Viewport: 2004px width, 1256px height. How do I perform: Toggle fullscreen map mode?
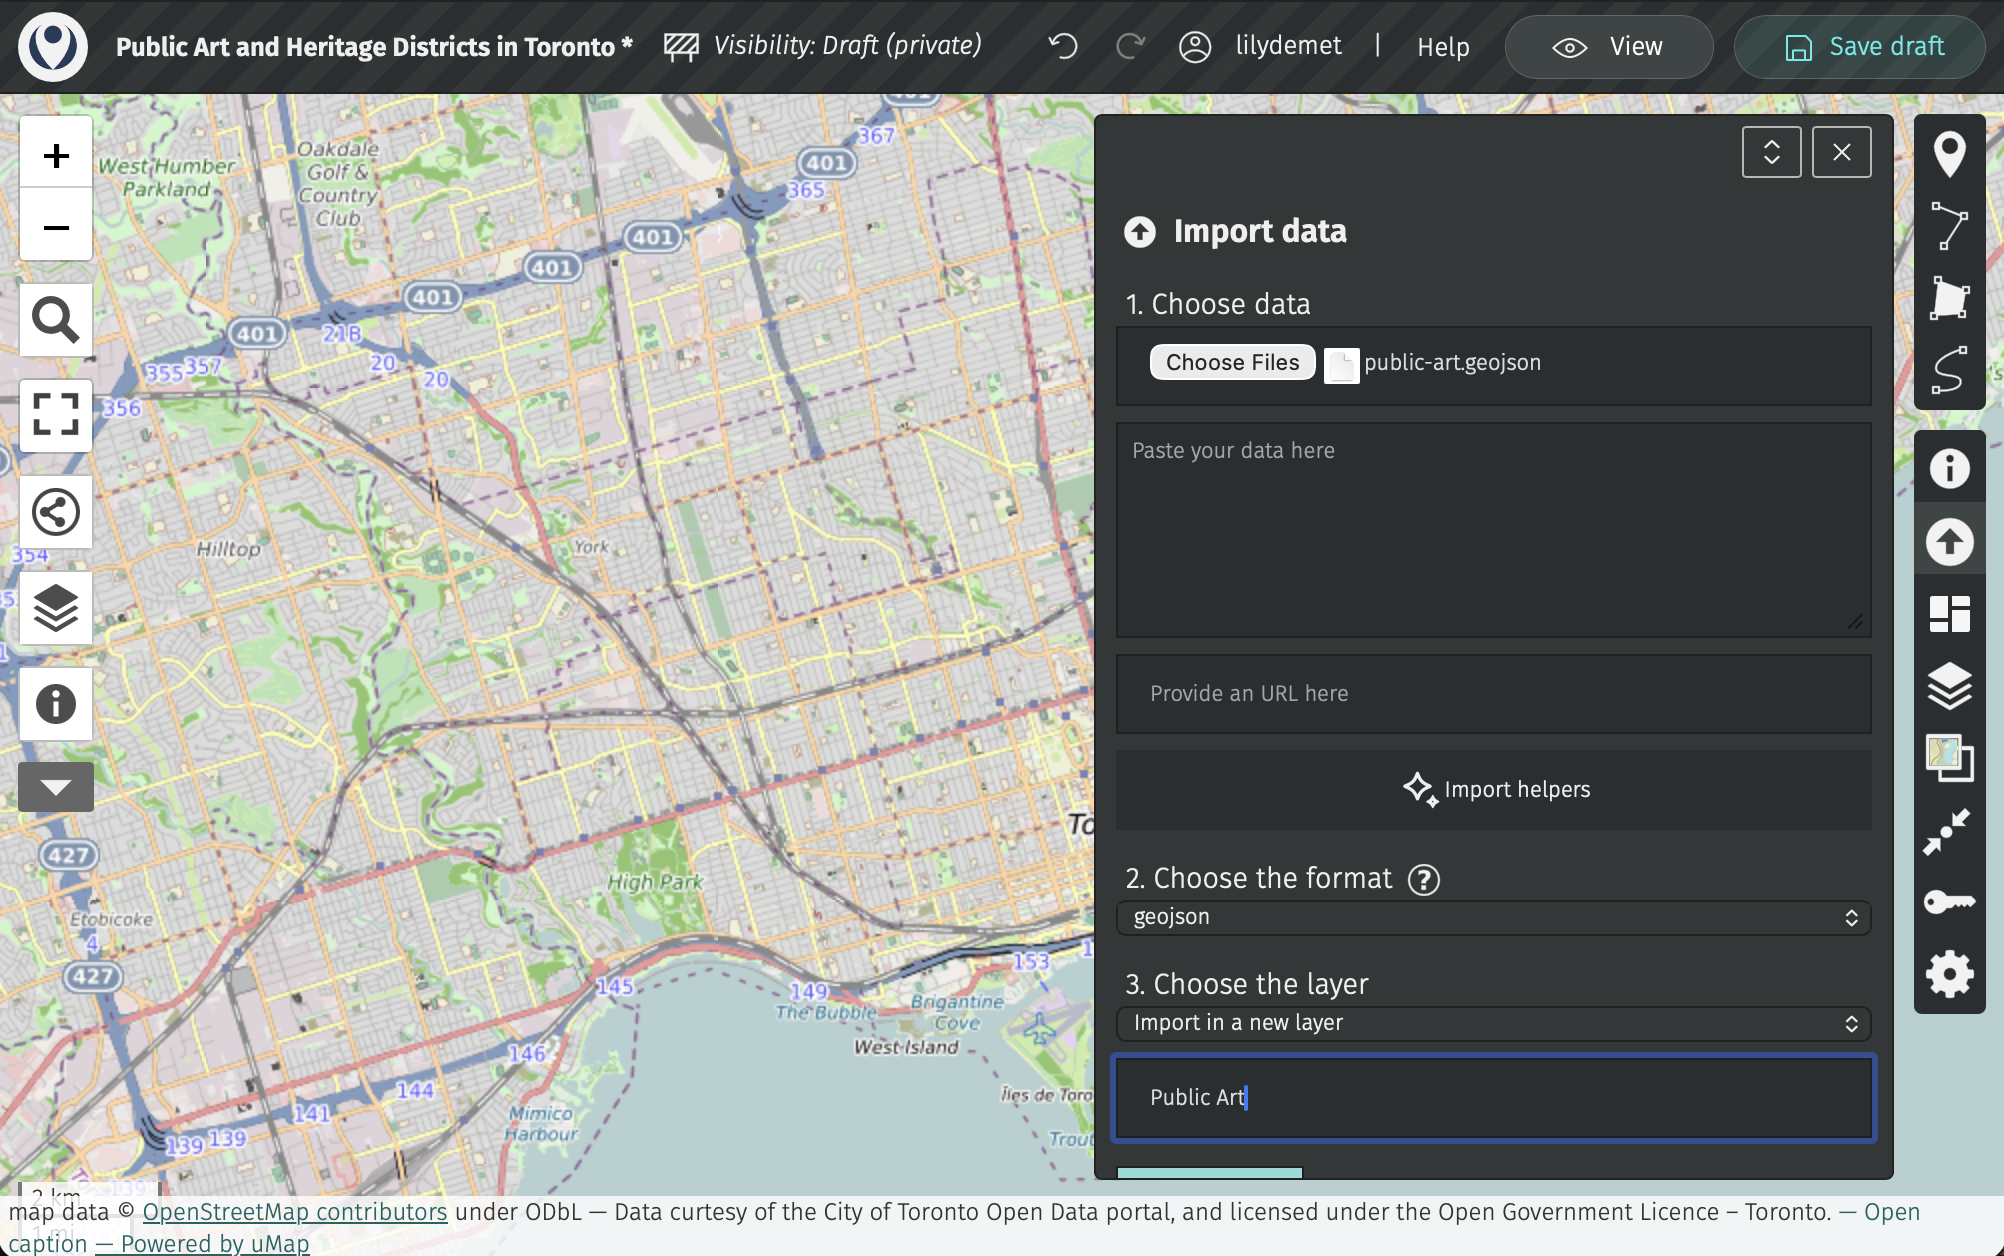pyautogui.click(x=56, y=415)
